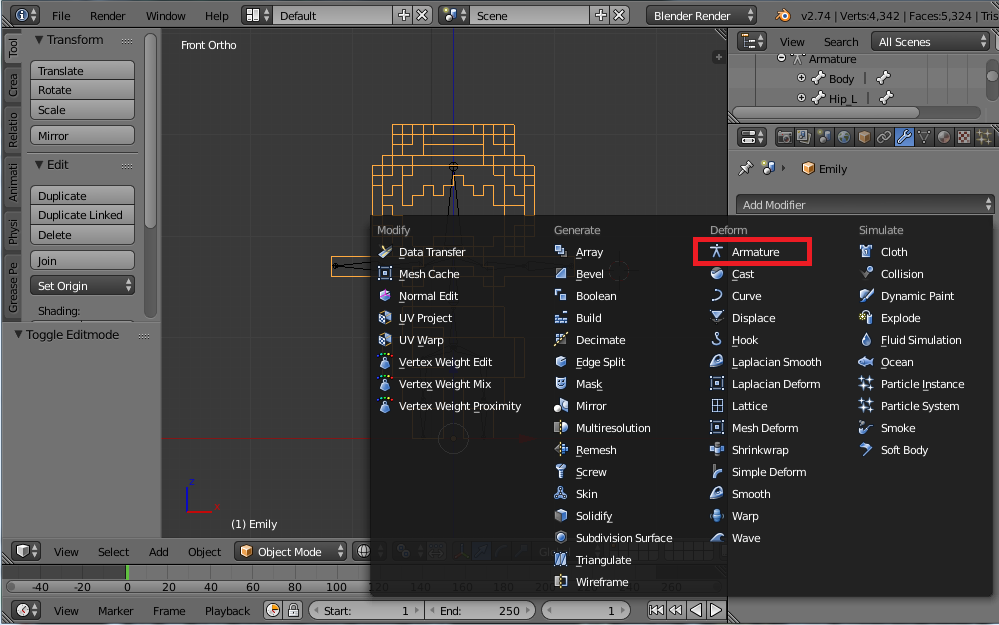Click the End frame field showing 250
The image size is (999, 625).
[479, 610]
